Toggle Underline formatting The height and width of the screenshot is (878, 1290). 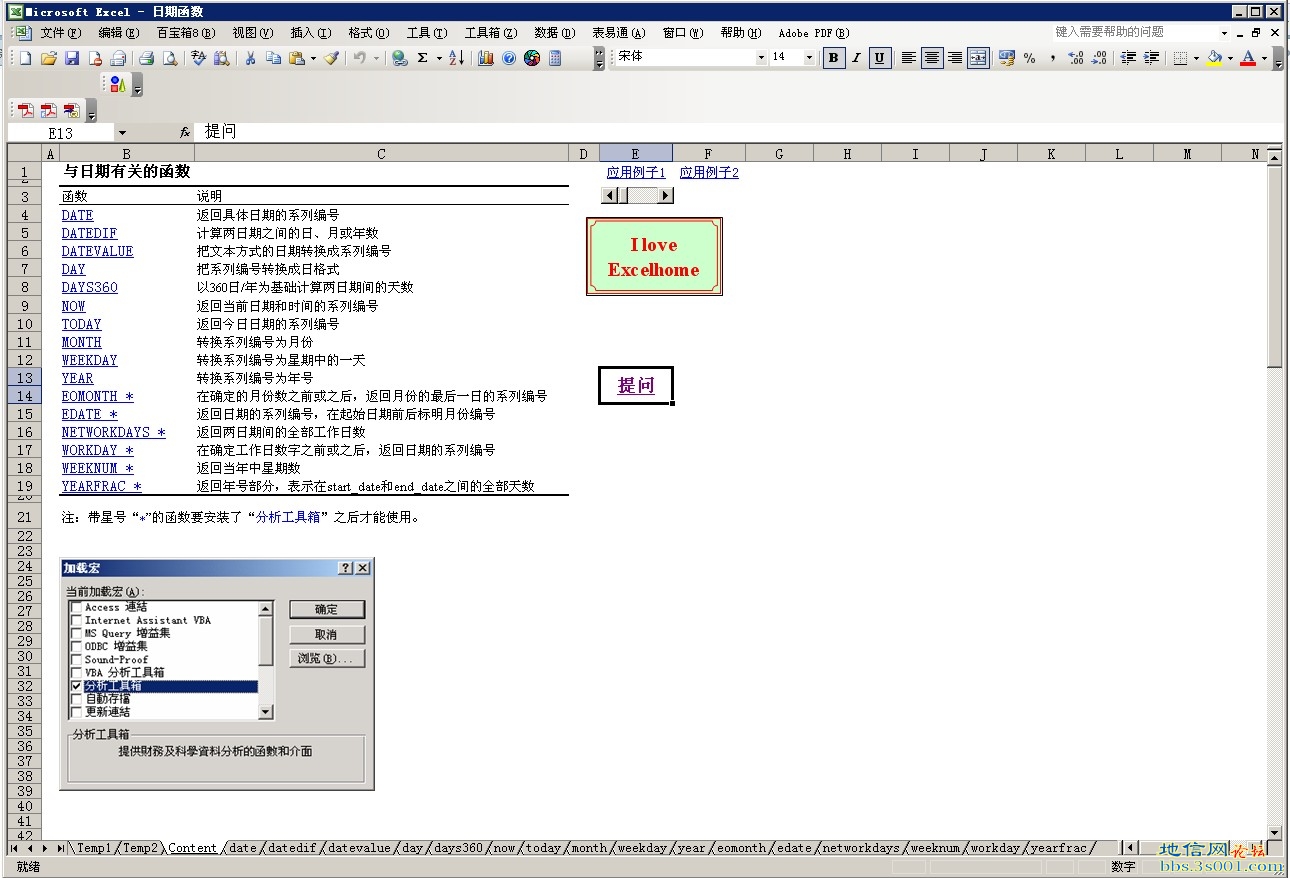pyautogui.click(x=879, y=57)
